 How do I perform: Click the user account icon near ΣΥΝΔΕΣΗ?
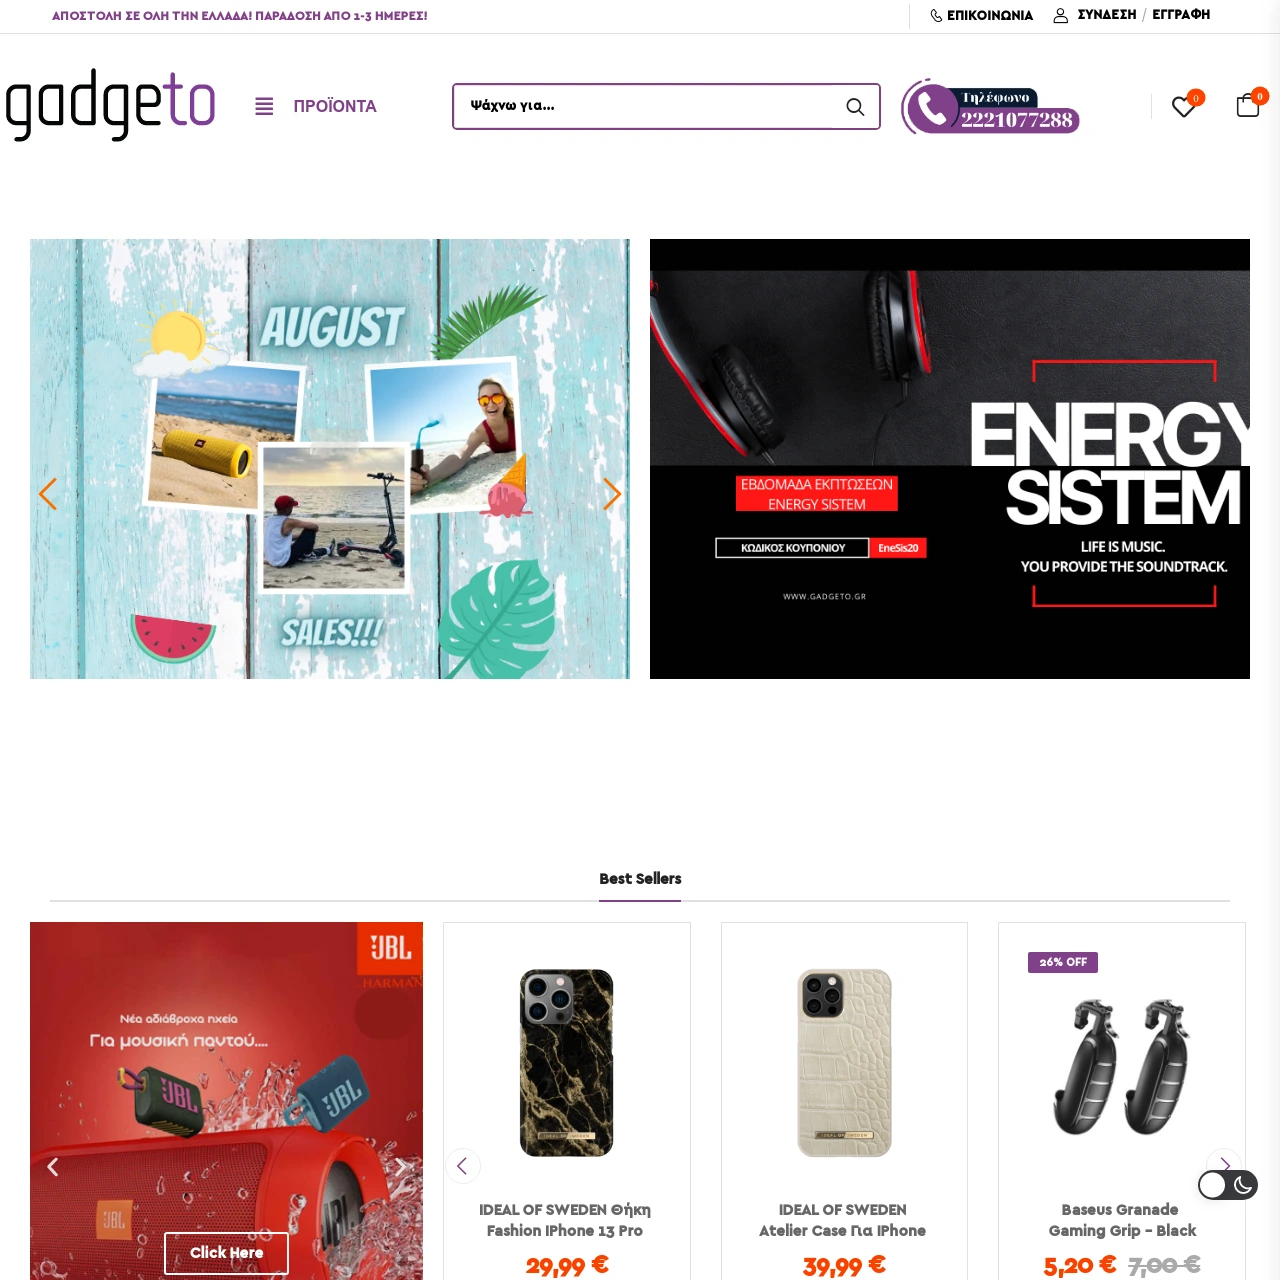[x=1061, y=15]
